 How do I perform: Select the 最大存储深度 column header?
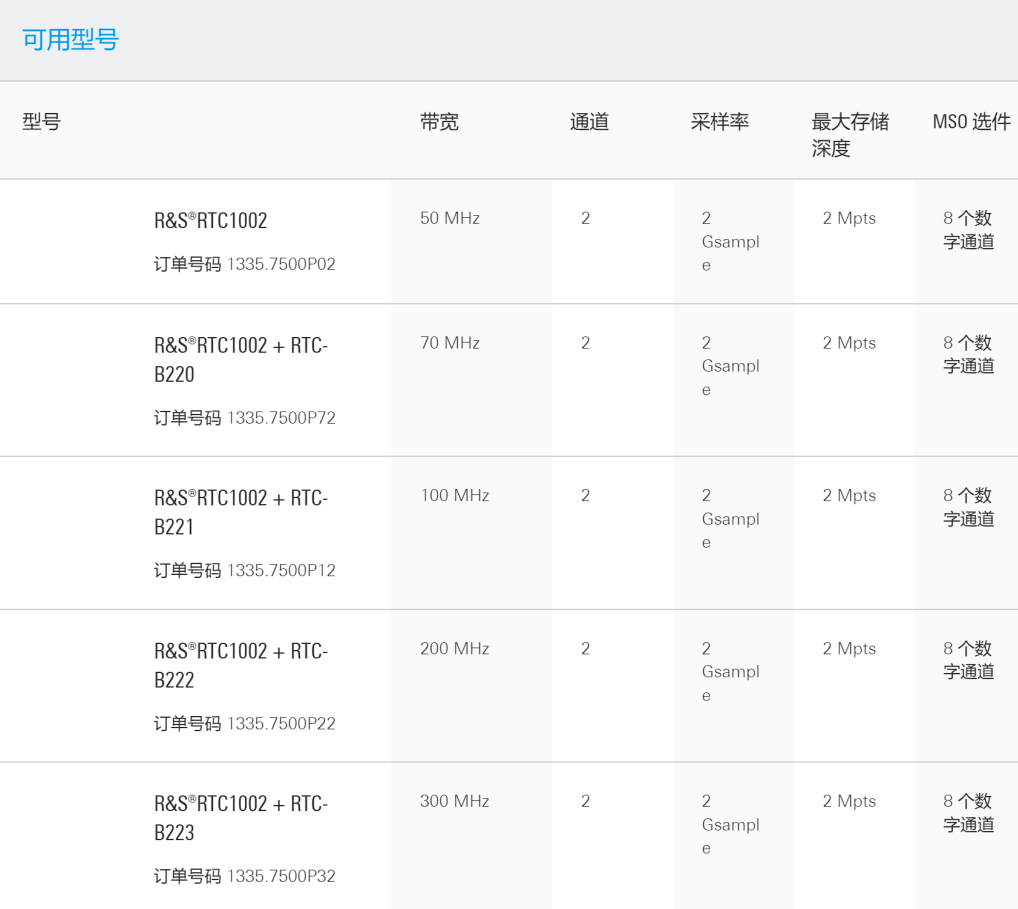(x=850, y=134)
